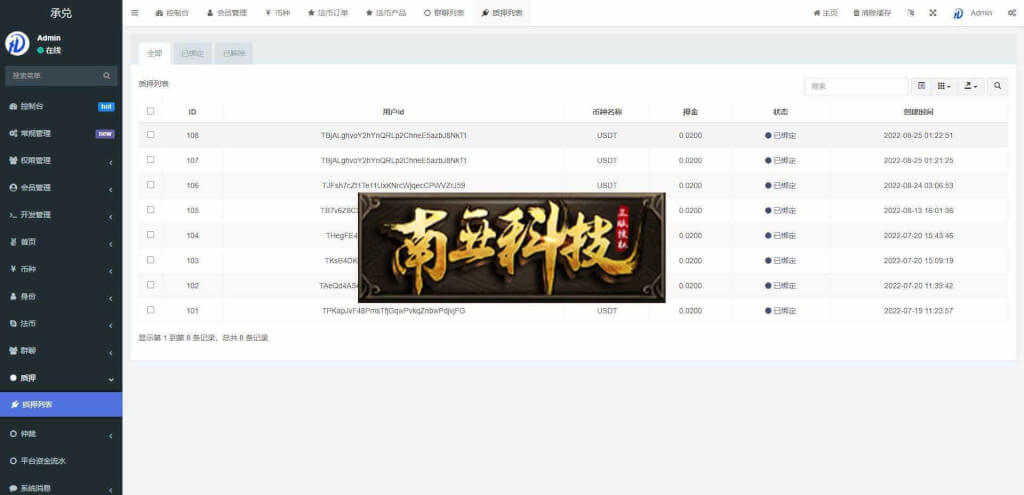1024x495 pixels.
Task: Click the 常规管理 gears icon in the sidebar
Action: [x=13, y=133]
